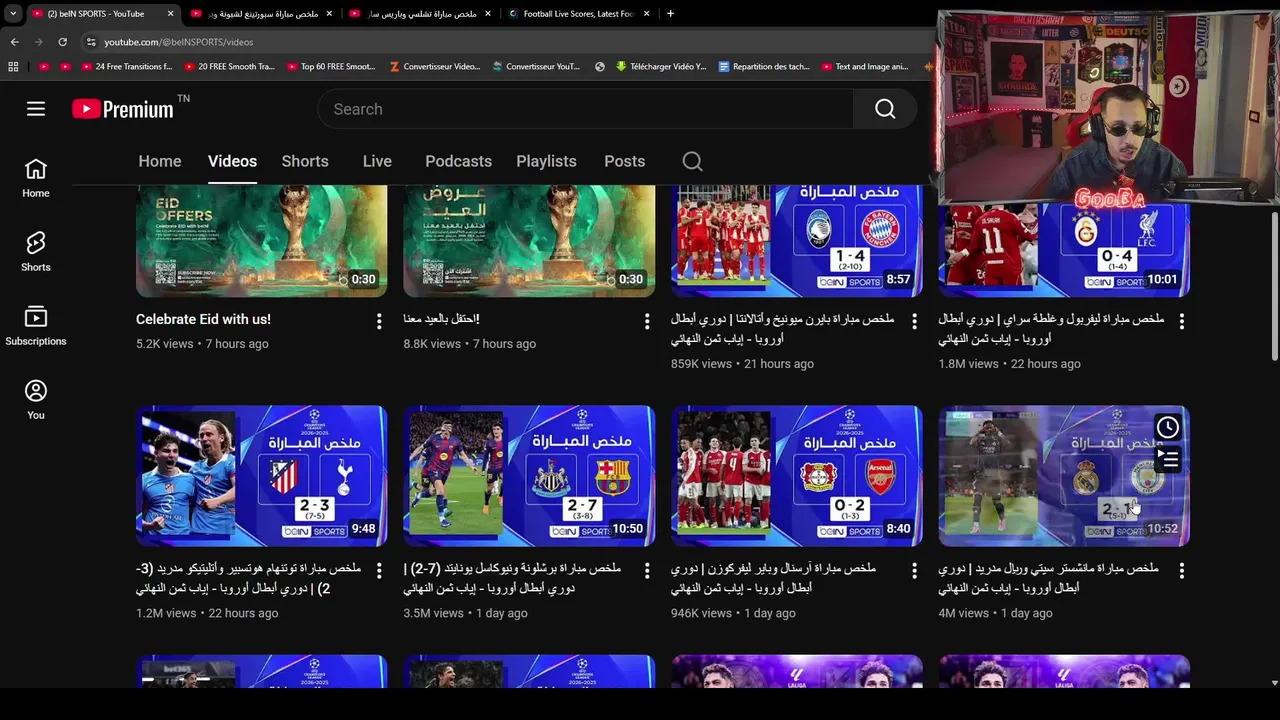Open the Liverpool Galatasaray video title link
The image size is (1280, 720).
(1051, 329)
